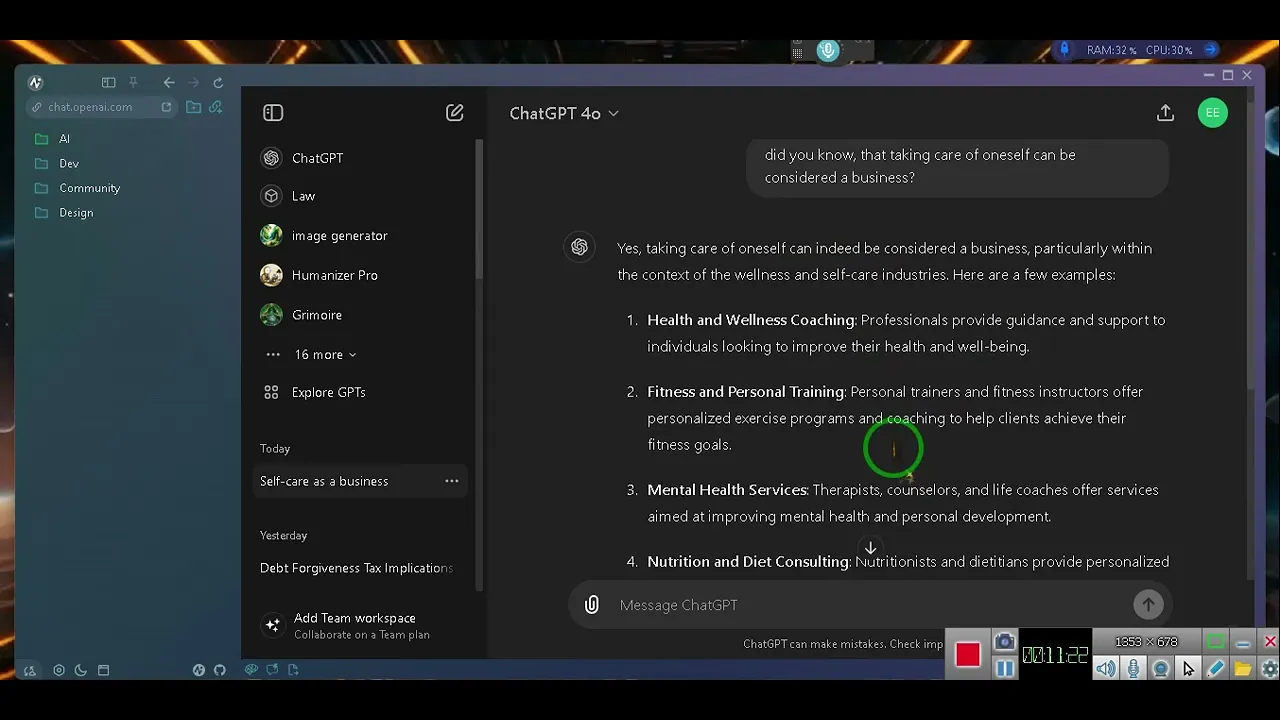The image size is (1280, 720).
Task: Open the GitHub icon in bottom bar
Action: point(220,670)
